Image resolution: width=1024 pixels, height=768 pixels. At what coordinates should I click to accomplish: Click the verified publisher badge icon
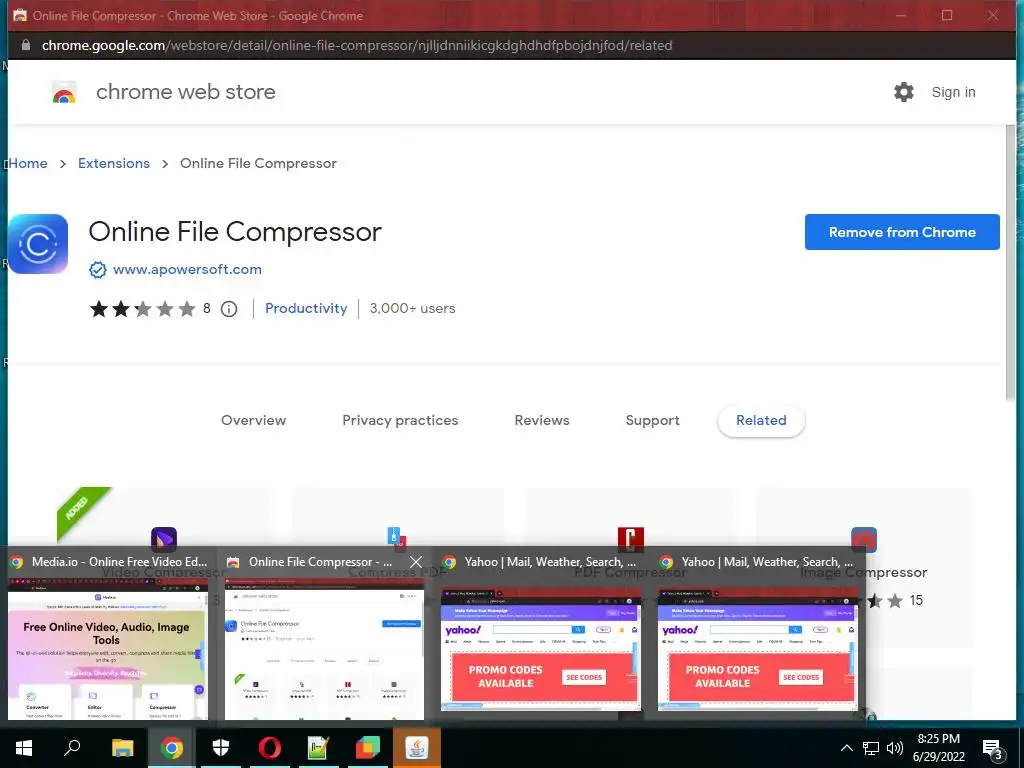click(x=97, y=270)
